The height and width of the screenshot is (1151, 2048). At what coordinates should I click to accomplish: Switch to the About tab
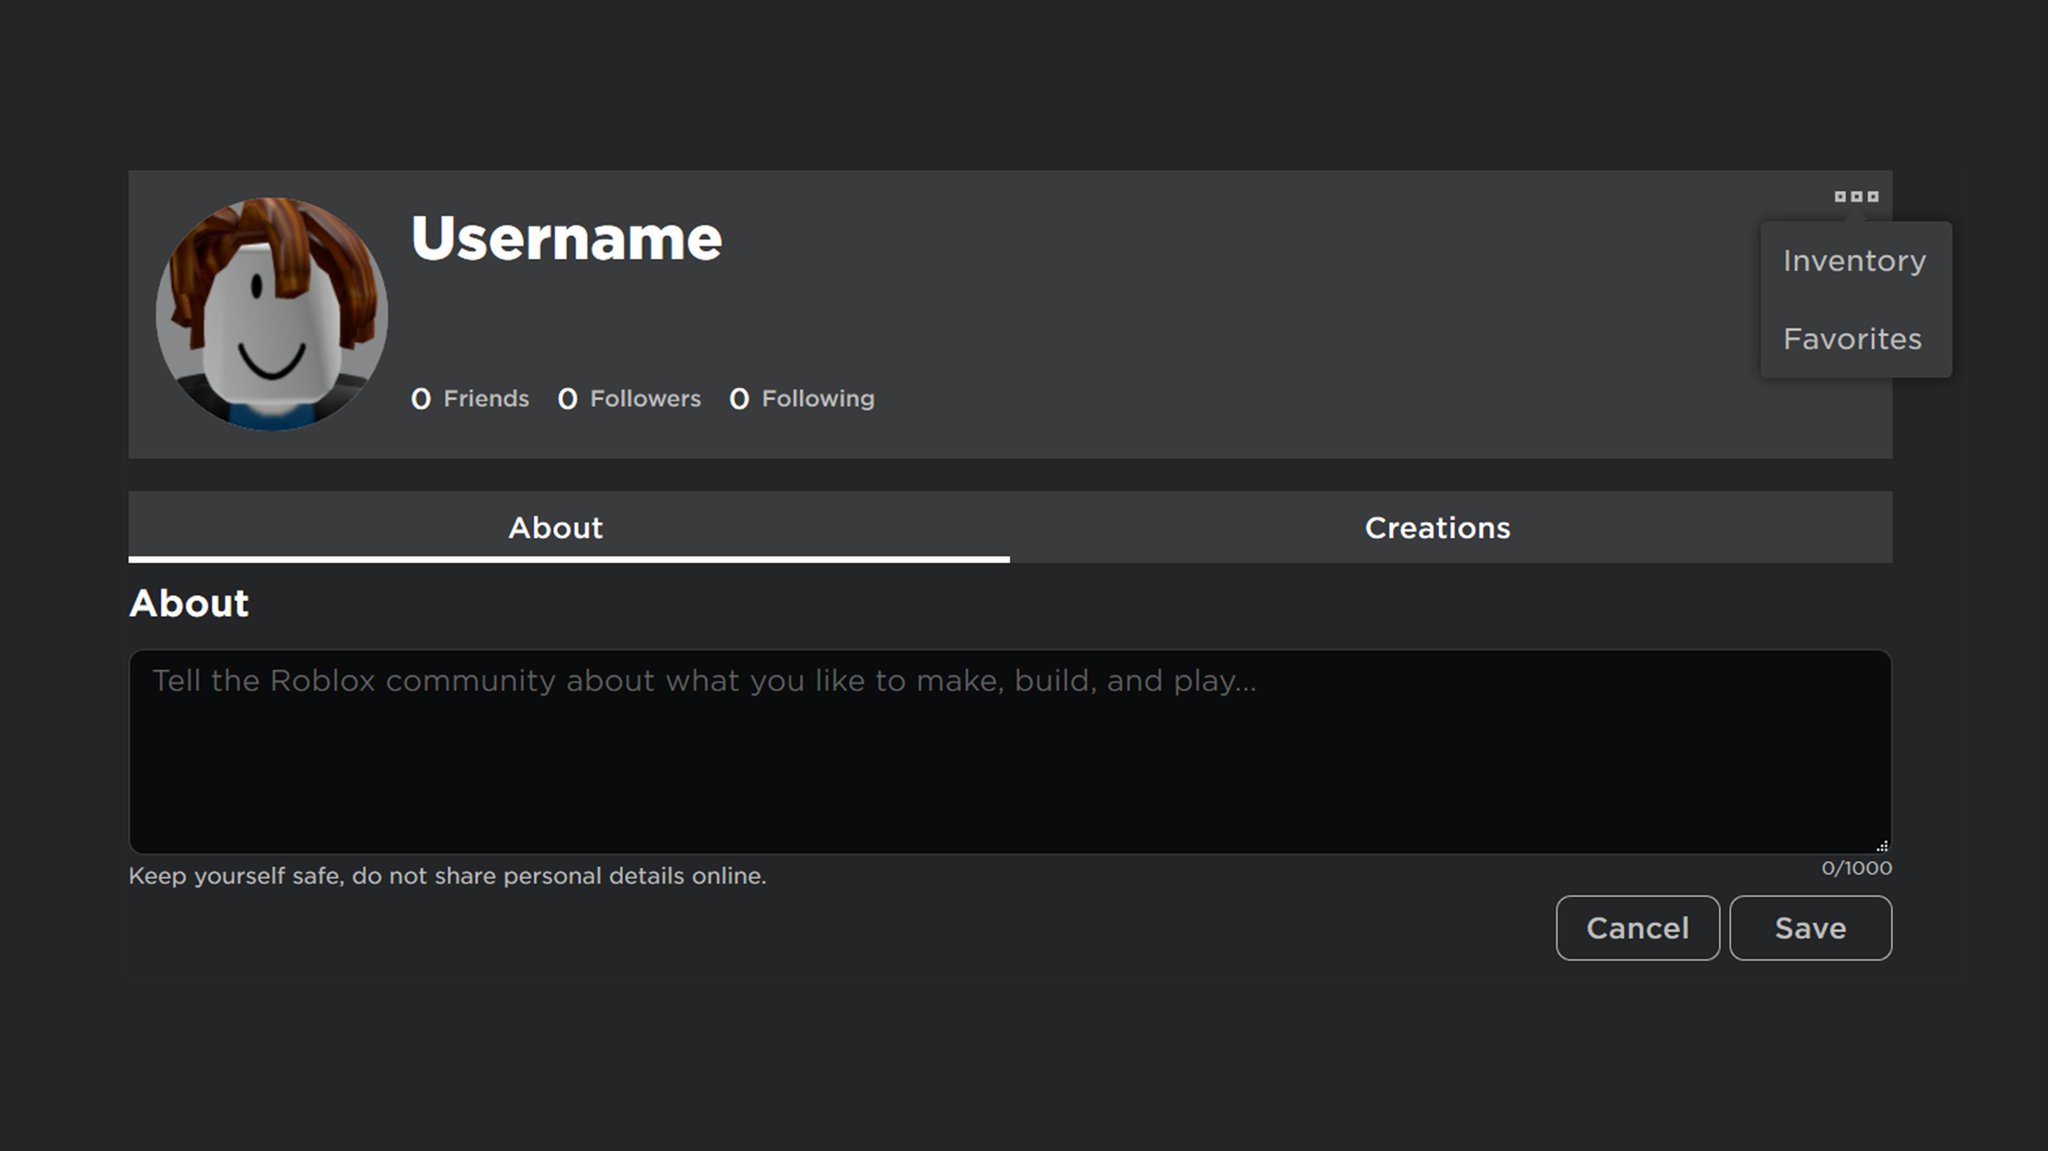click(x=556, y=527)
